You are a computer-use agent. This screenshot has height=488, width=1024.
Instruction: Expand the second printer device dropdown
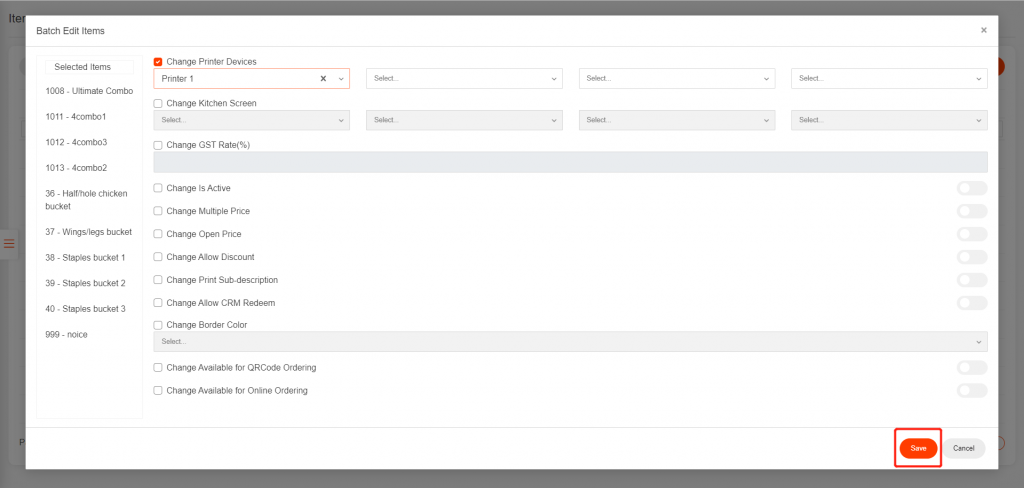pyautogui.click(x=464, y=78)
